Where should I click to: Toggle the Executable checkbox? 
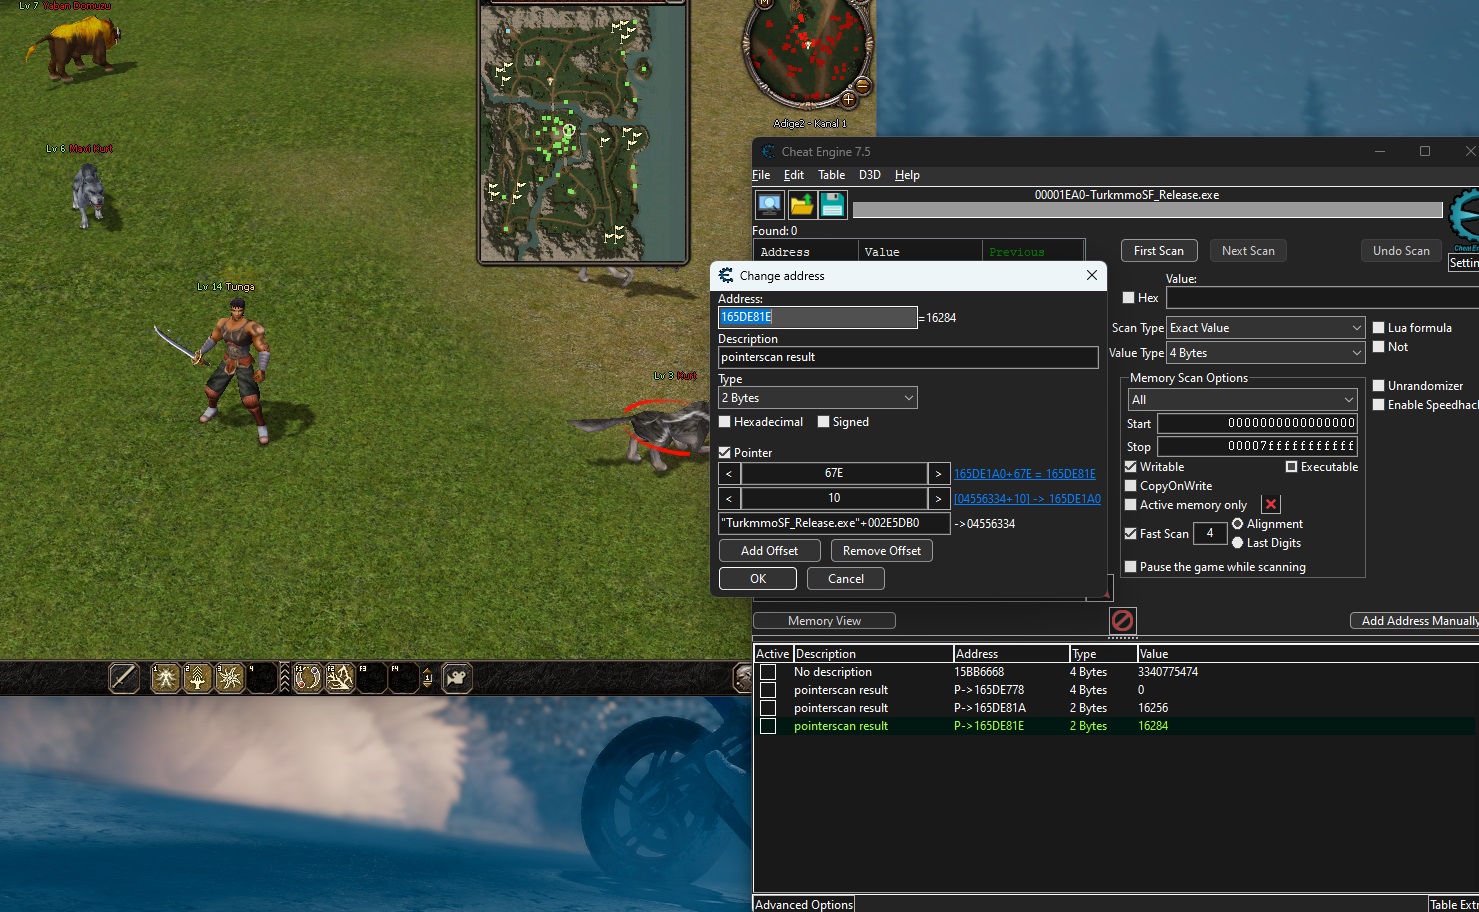click(1292, 467)
